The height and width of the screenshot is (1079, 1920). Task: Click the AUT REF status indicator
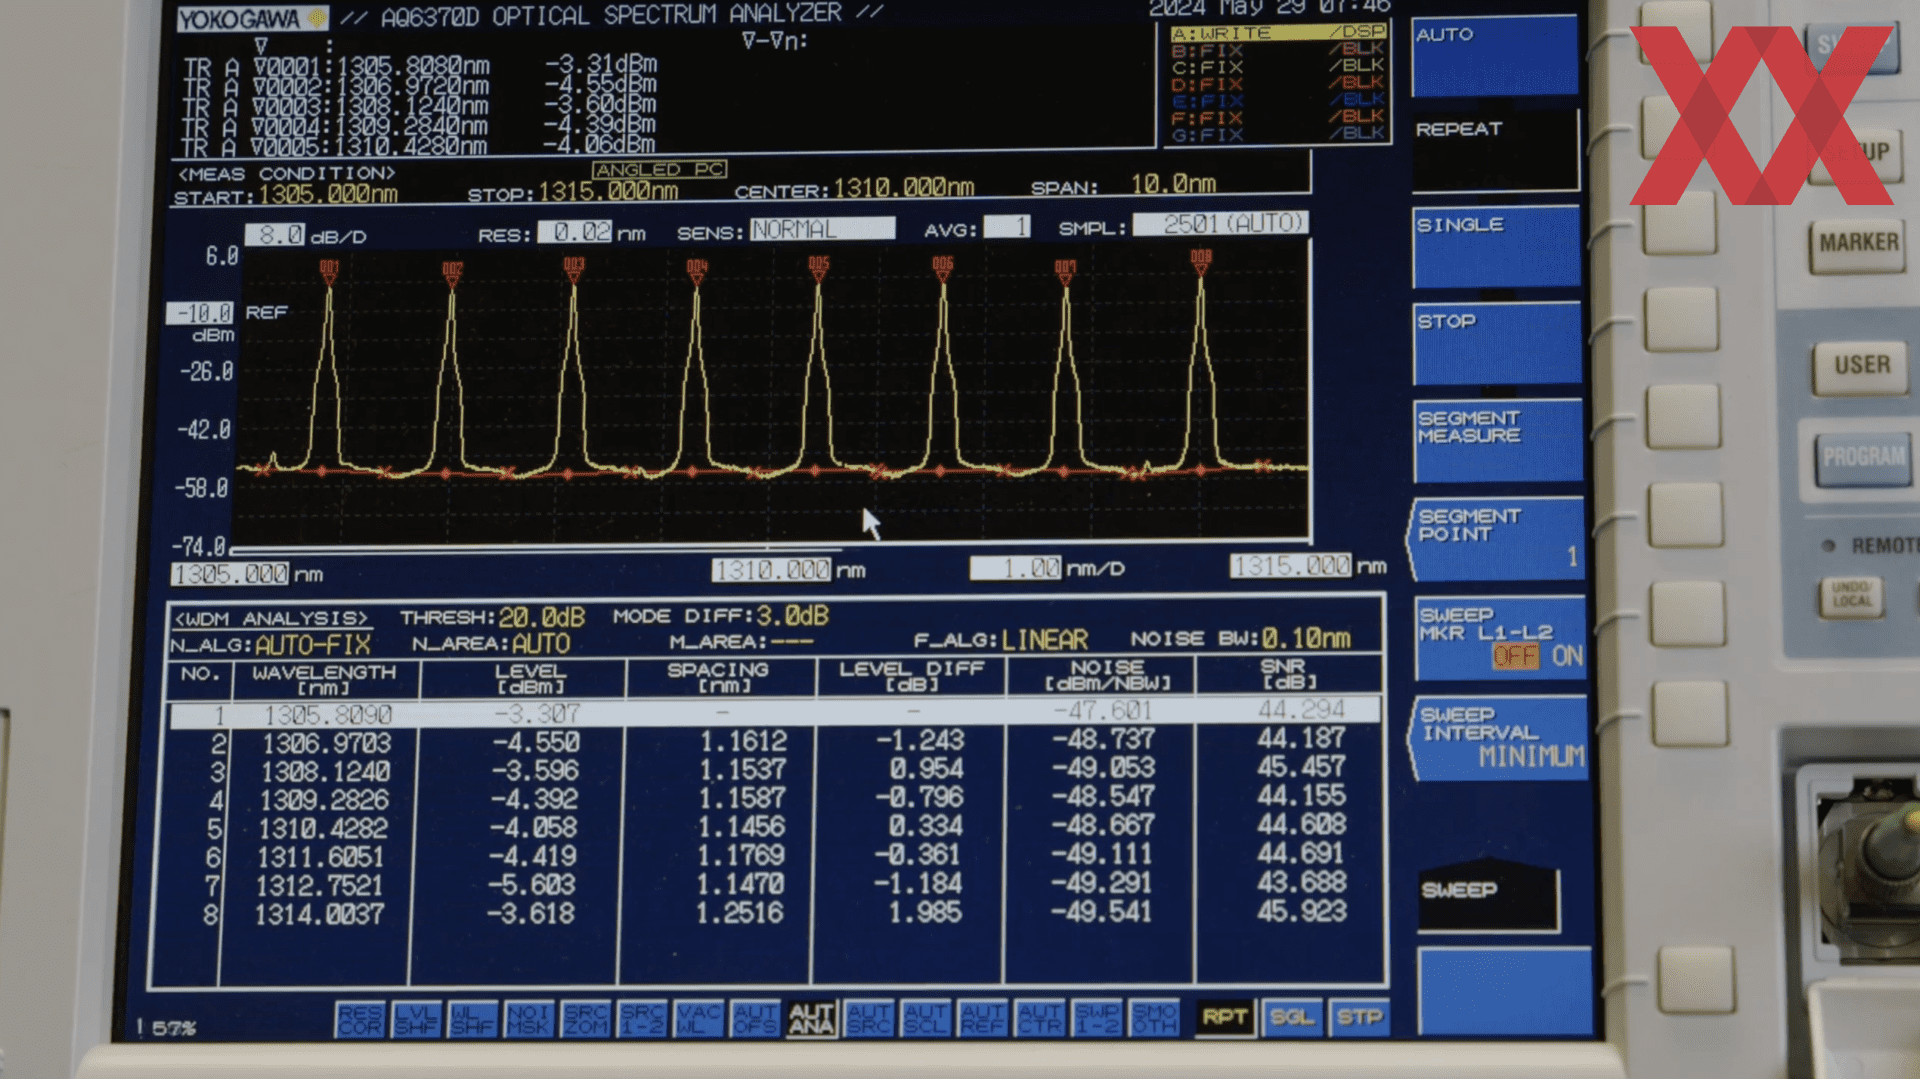coord(983,1019)
